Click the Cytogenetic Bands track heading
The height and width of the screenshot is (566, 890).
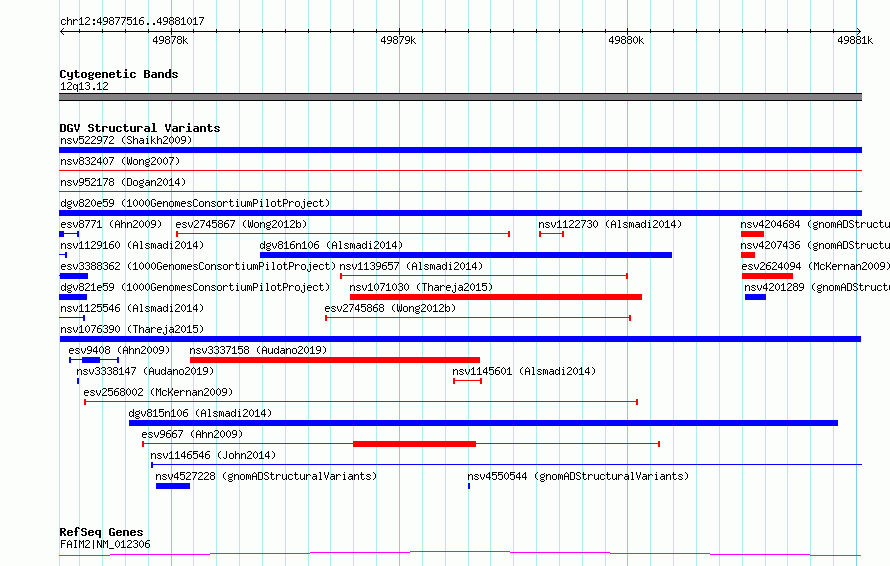click(119, 74)
